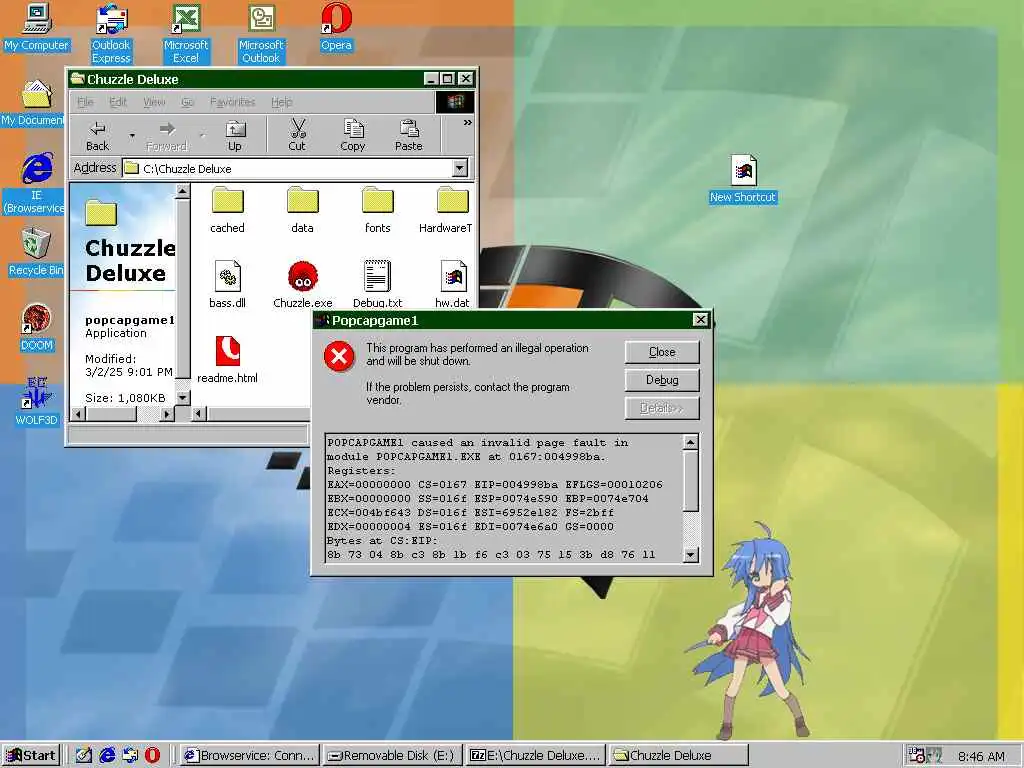Click file list left scroll arrow
Viewport: 1024px width, 768px height.
pyautogui.click(x=199, y=413)
